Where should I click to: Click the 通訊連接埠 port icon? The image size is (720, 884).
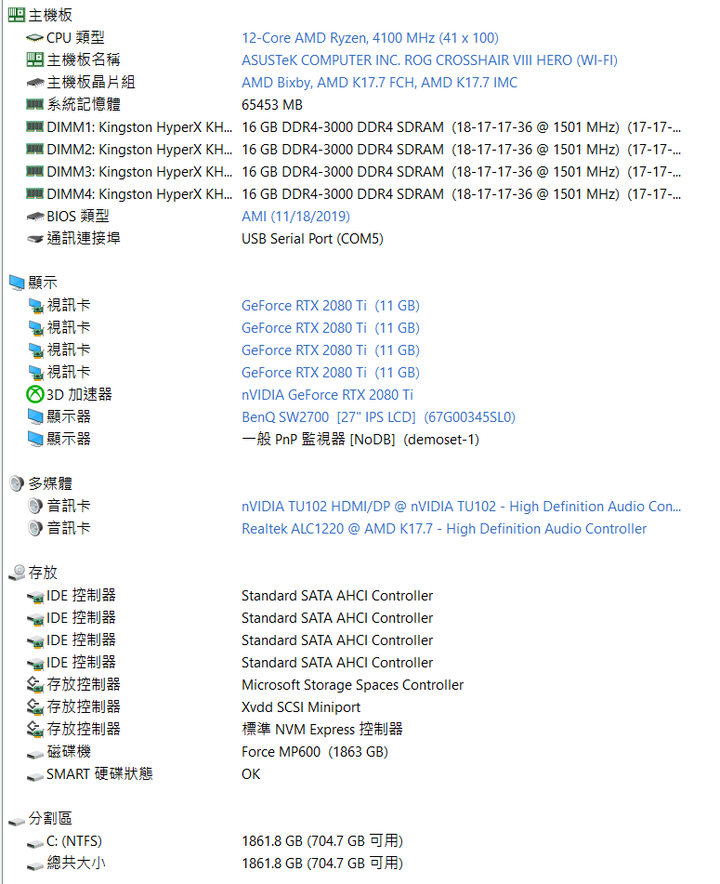point(35,238)
